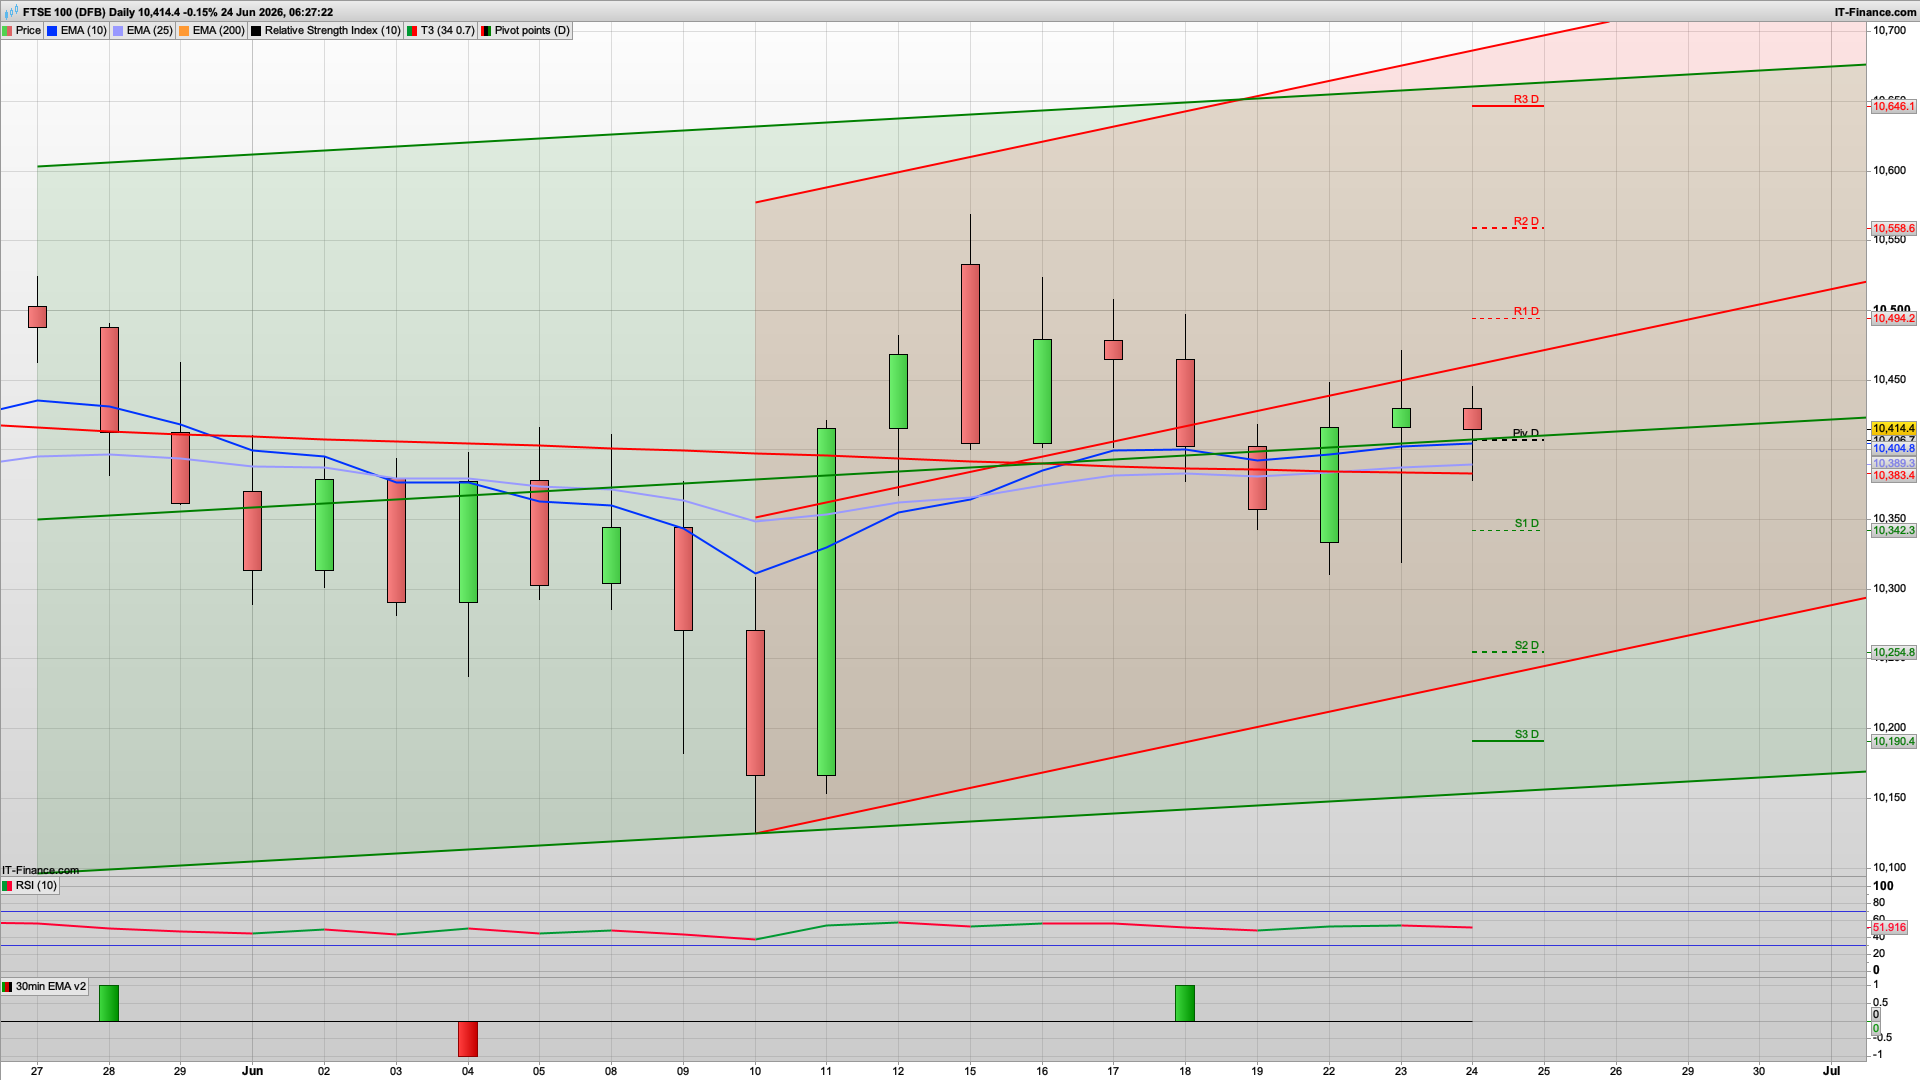Viewport: 1920px width, 1080px height.
Task: Click the red 30min EMA bar on date 04
Action: (467, 1039)
